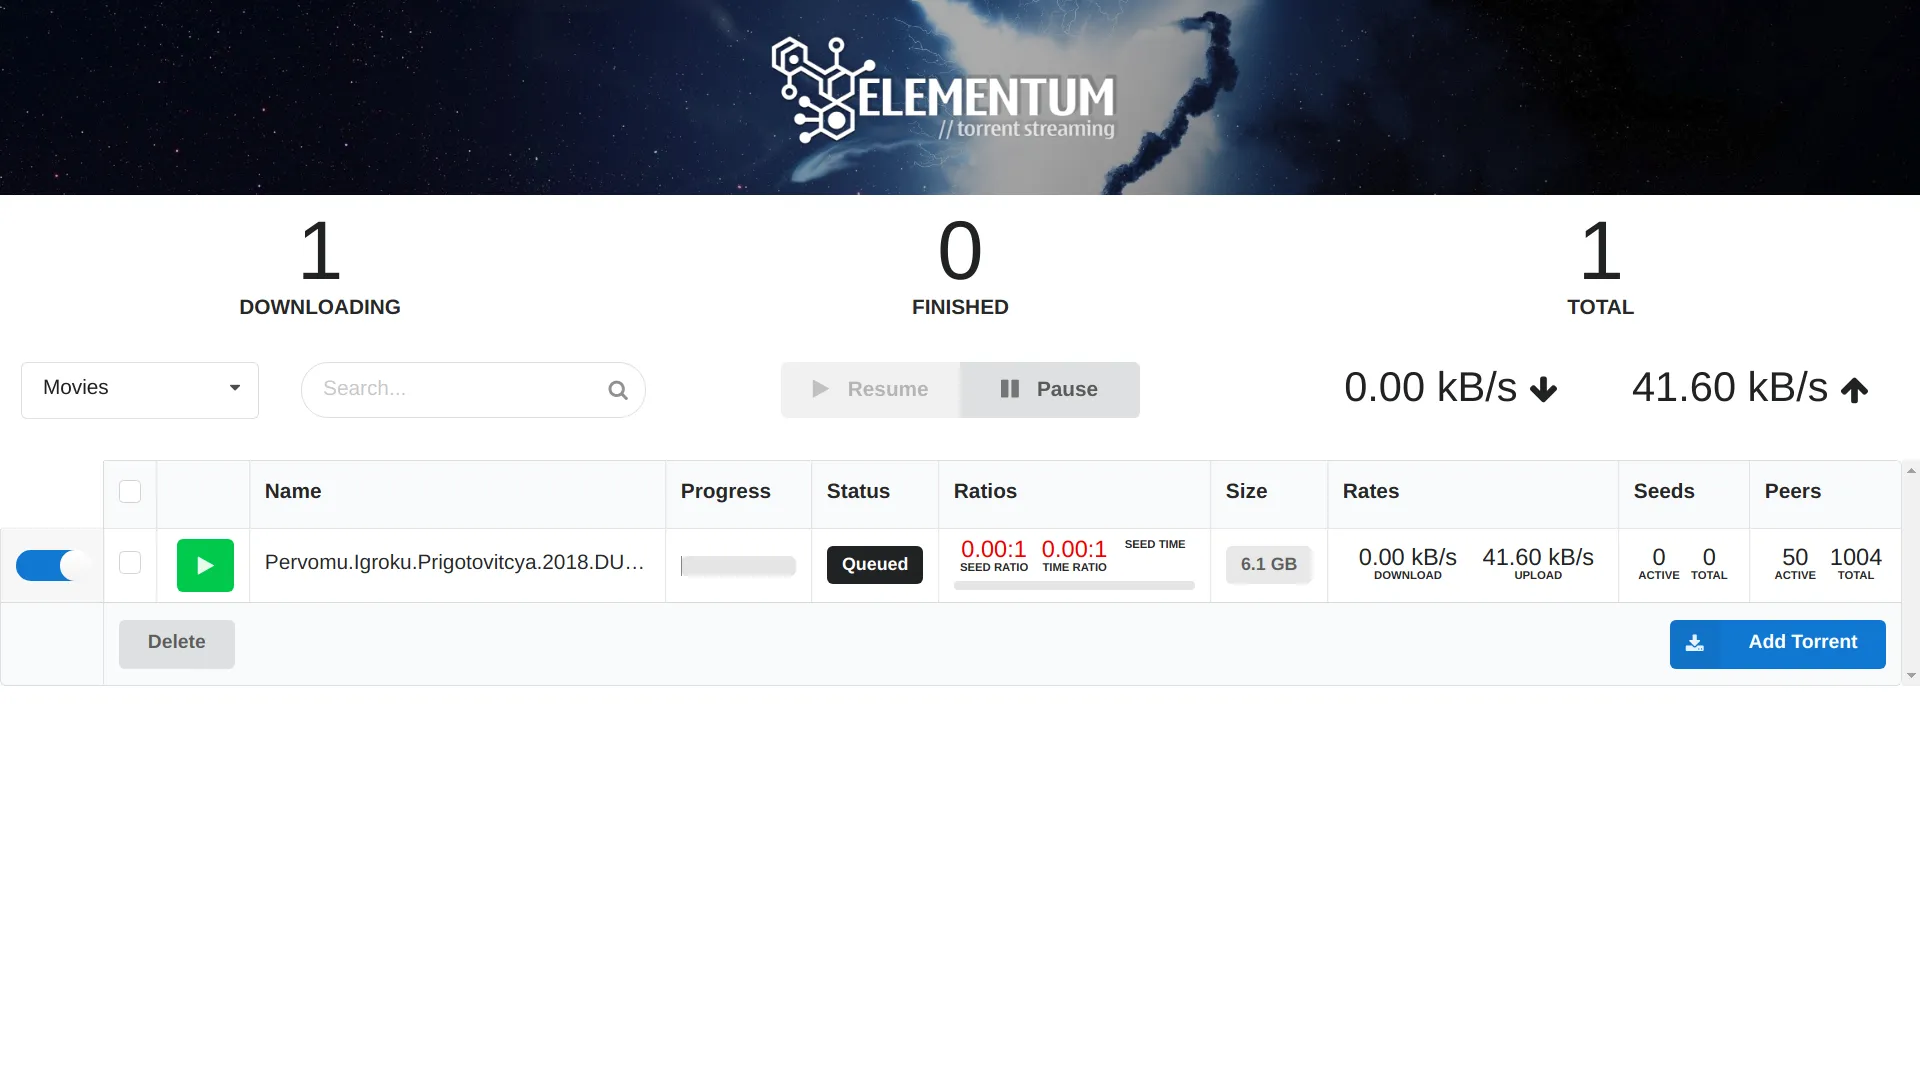Open the Movies category dropdown
1920x1080 pixels.
(139, 389)
